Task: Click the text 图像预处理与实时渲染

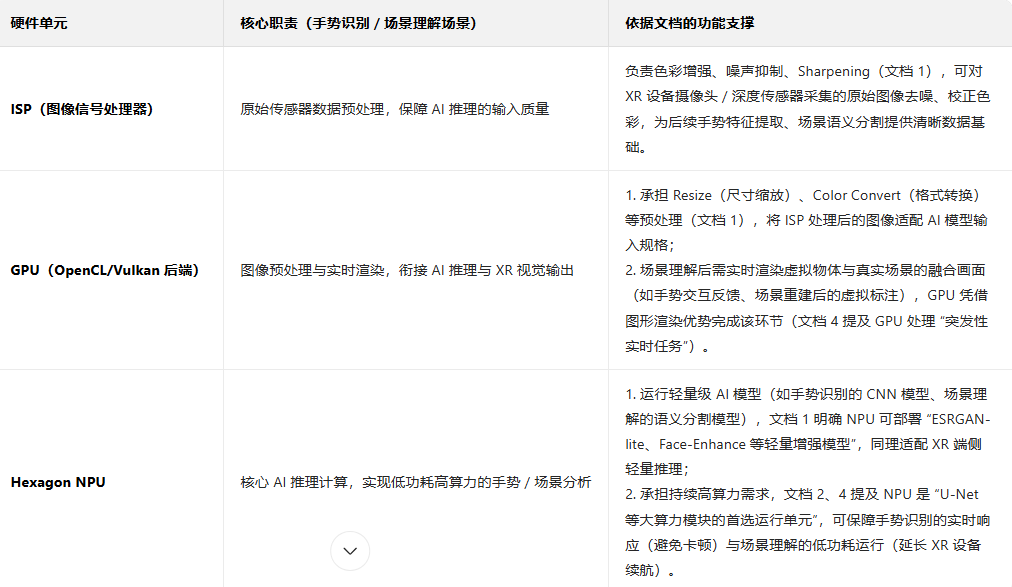Action: tap(312, 270)
